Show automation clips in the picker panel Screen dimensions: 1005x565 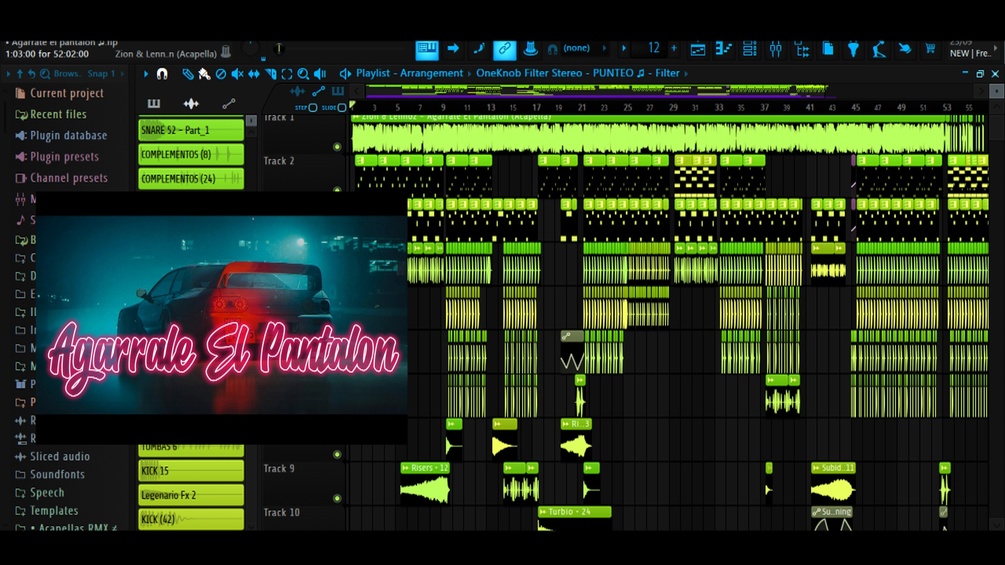click(229, 103)
